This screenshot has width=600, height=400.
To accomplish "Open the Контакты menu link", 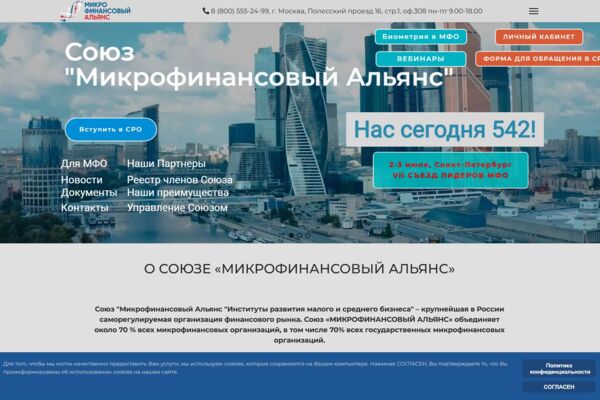I will (x=85, y=208).
